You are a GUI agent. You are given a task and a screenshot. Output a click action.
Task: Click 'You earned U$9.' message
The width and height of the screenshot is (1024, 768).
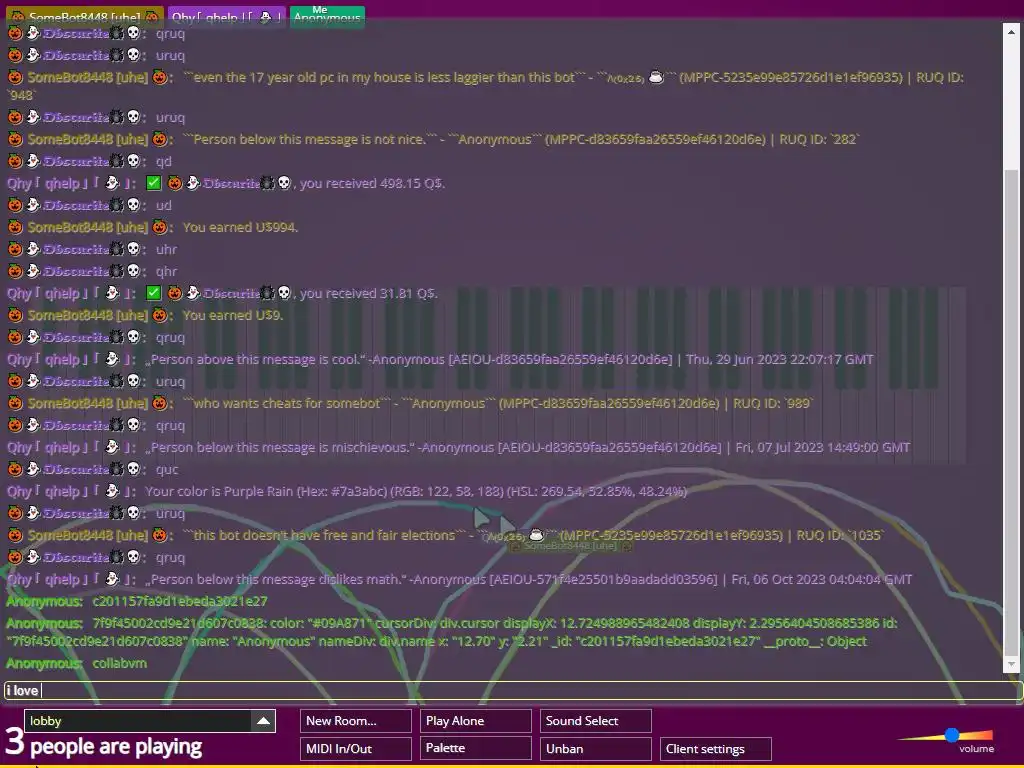[232, 315]
